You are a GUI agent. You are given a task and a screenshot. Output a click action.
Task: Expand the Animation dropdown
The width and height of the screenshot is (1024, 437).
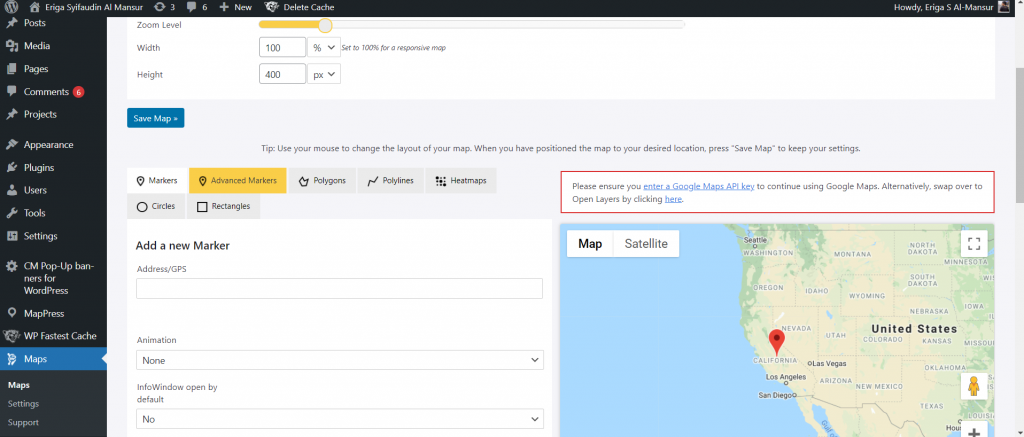click(339, 360)
